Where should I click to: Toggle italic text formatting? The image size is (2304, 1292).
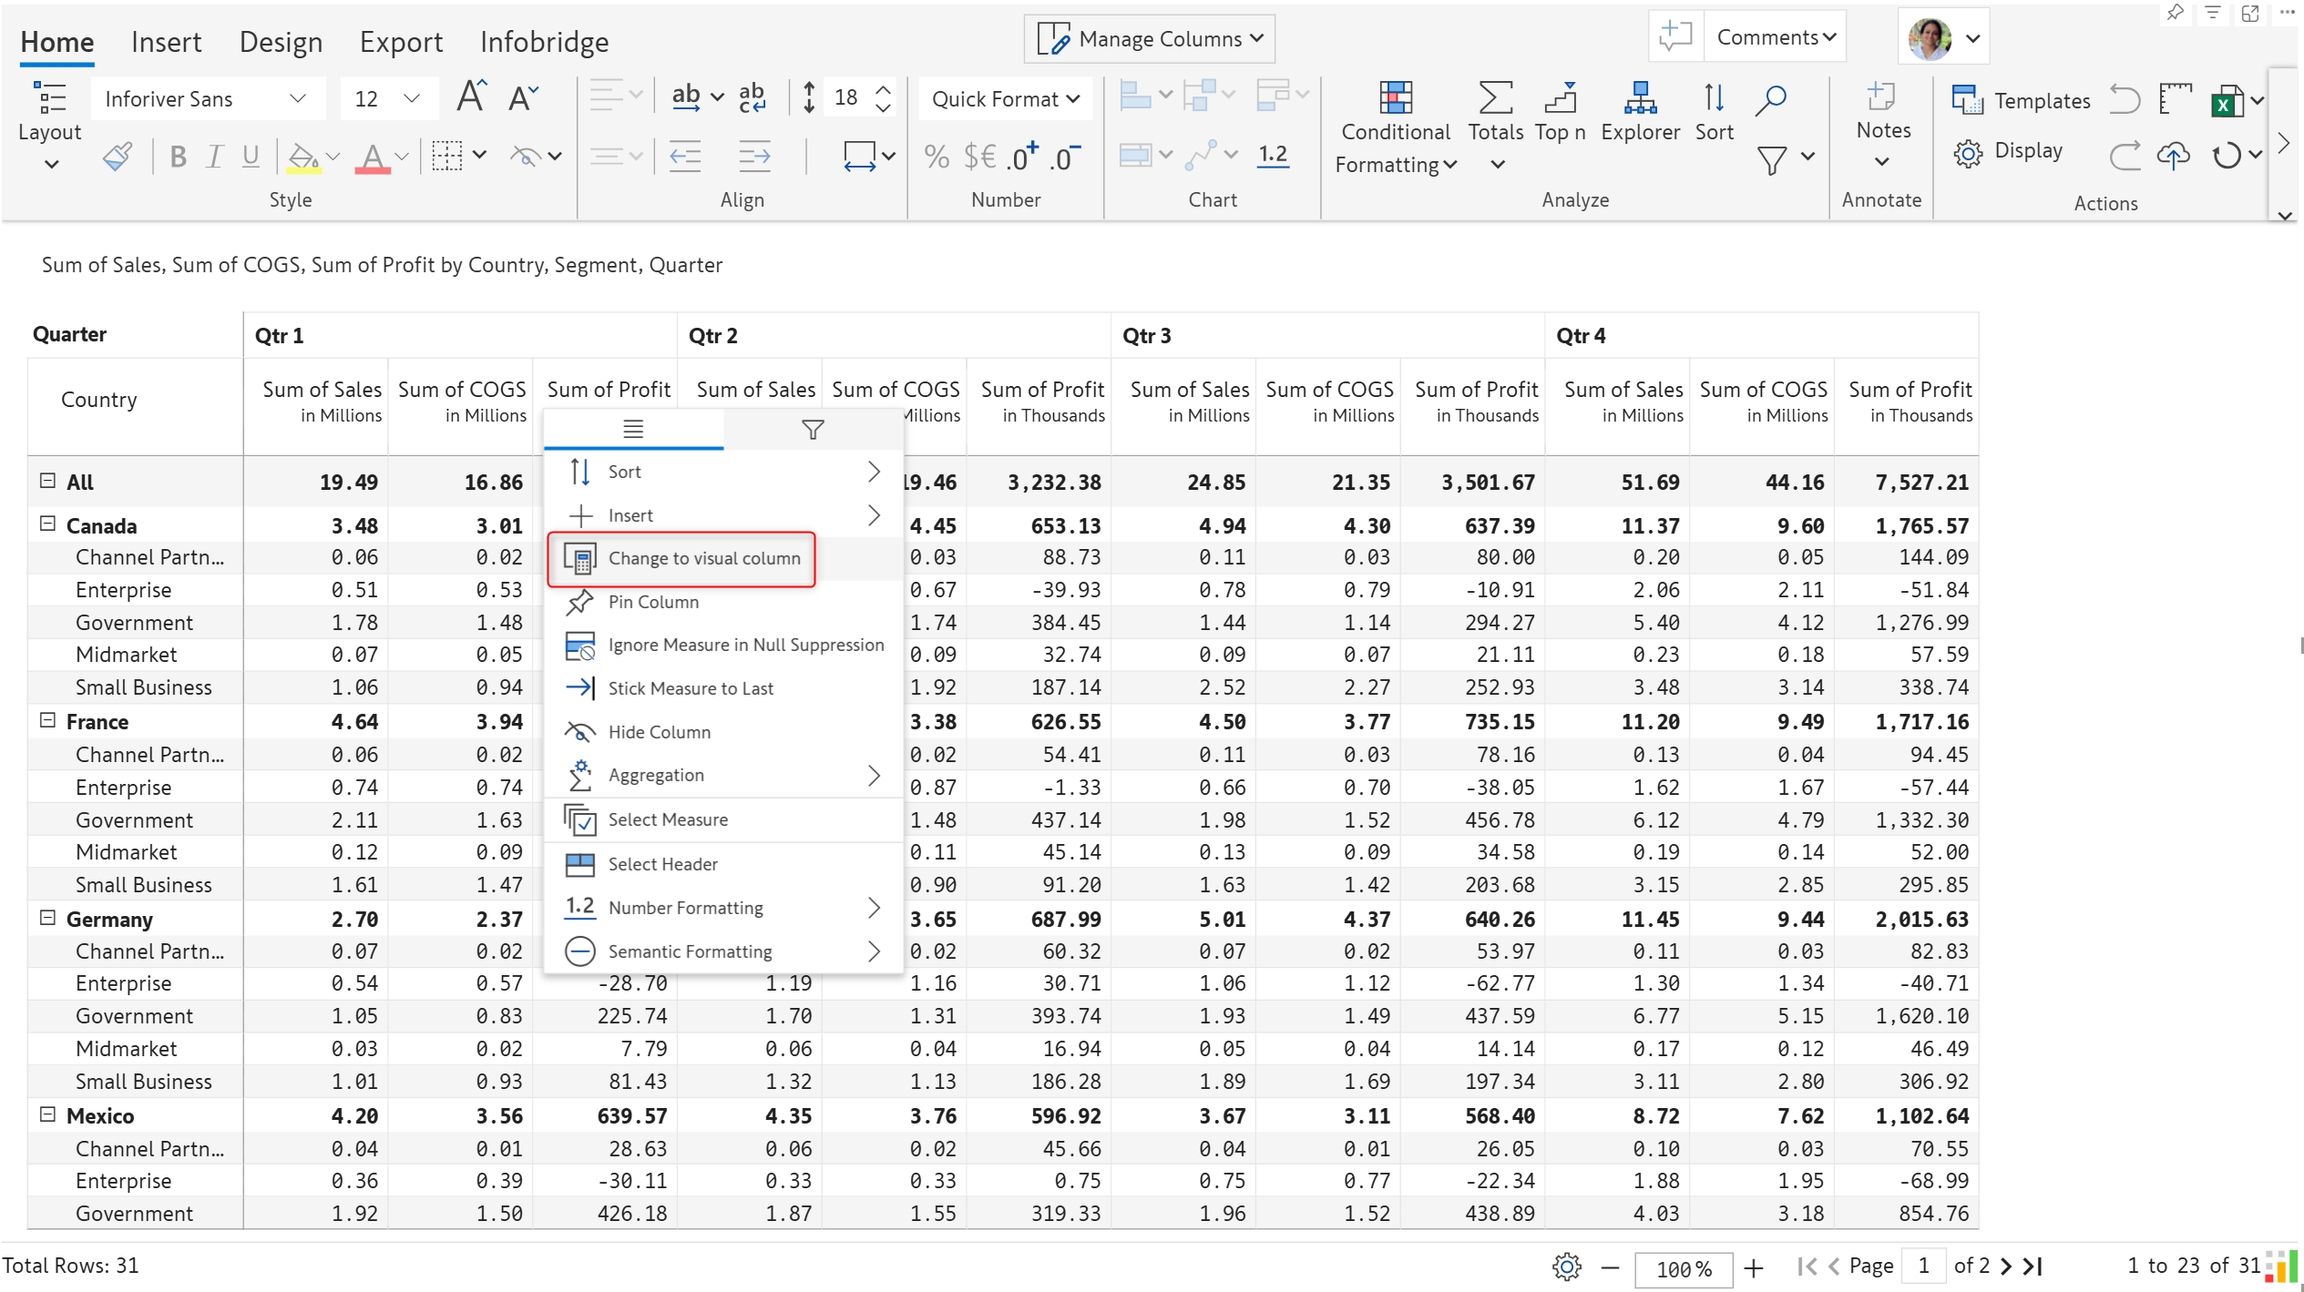click(x=214, y=156)
